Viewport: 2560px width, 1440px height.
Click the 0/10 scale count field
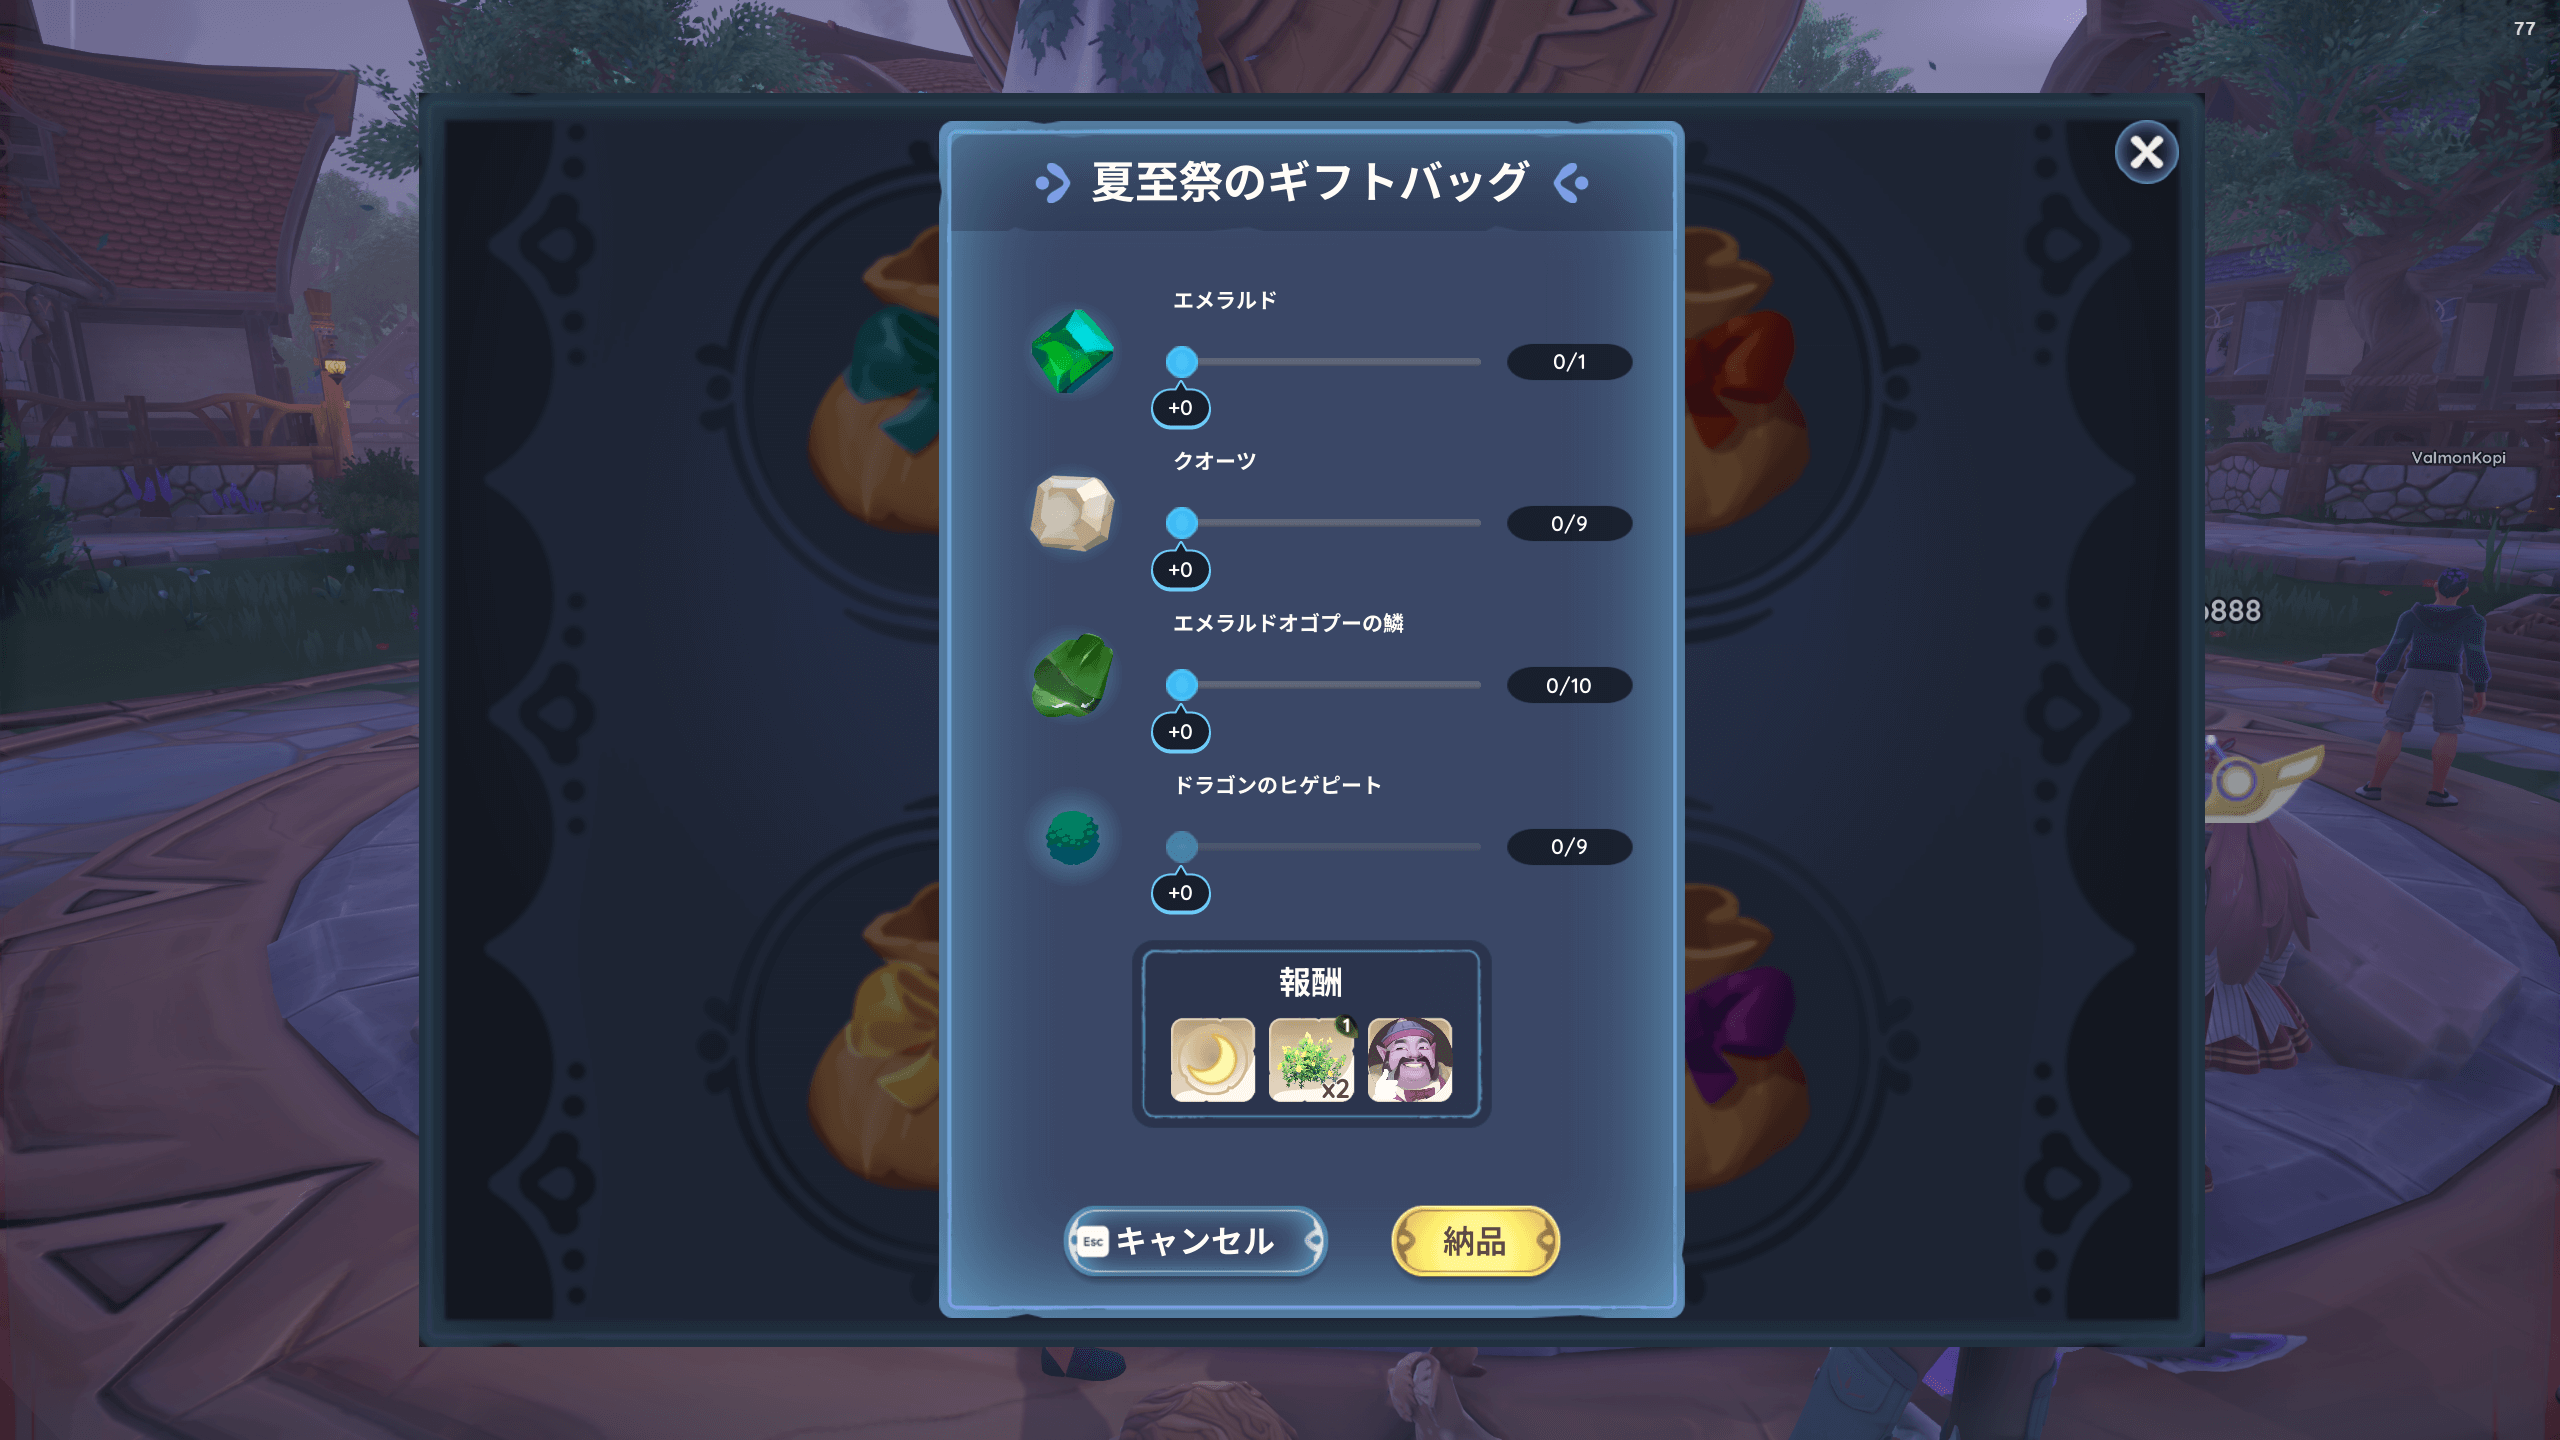[x=1569, y=685]
